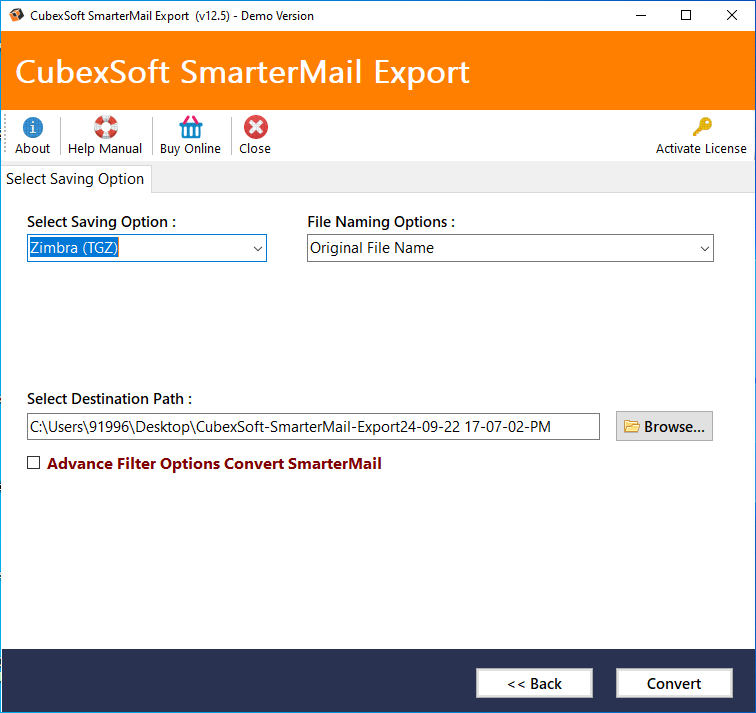Go back with the << Back button
This screenshot has height=713, width=756.
click(534, 683)
